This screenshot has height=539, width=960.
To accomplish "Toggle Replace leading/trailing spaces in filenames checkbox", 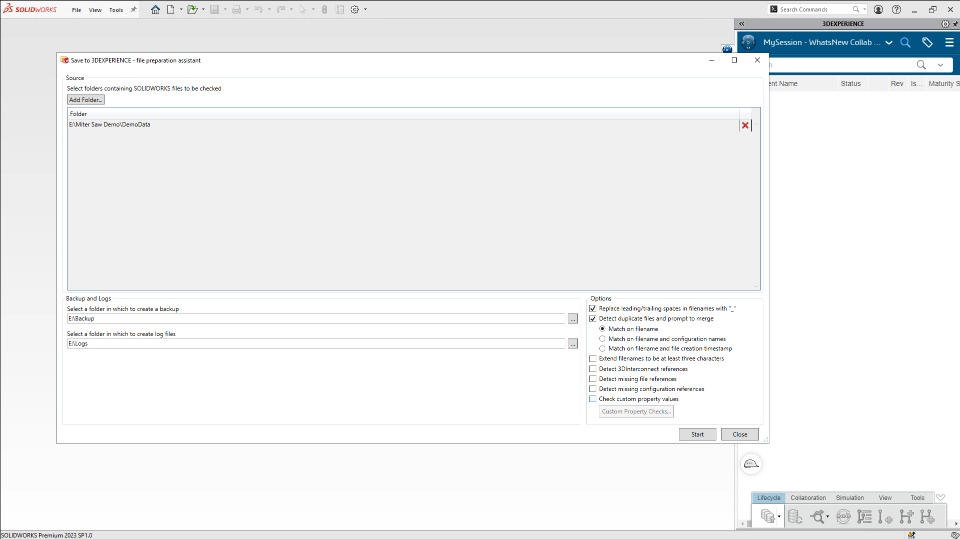I will click(x=593, y=309).
